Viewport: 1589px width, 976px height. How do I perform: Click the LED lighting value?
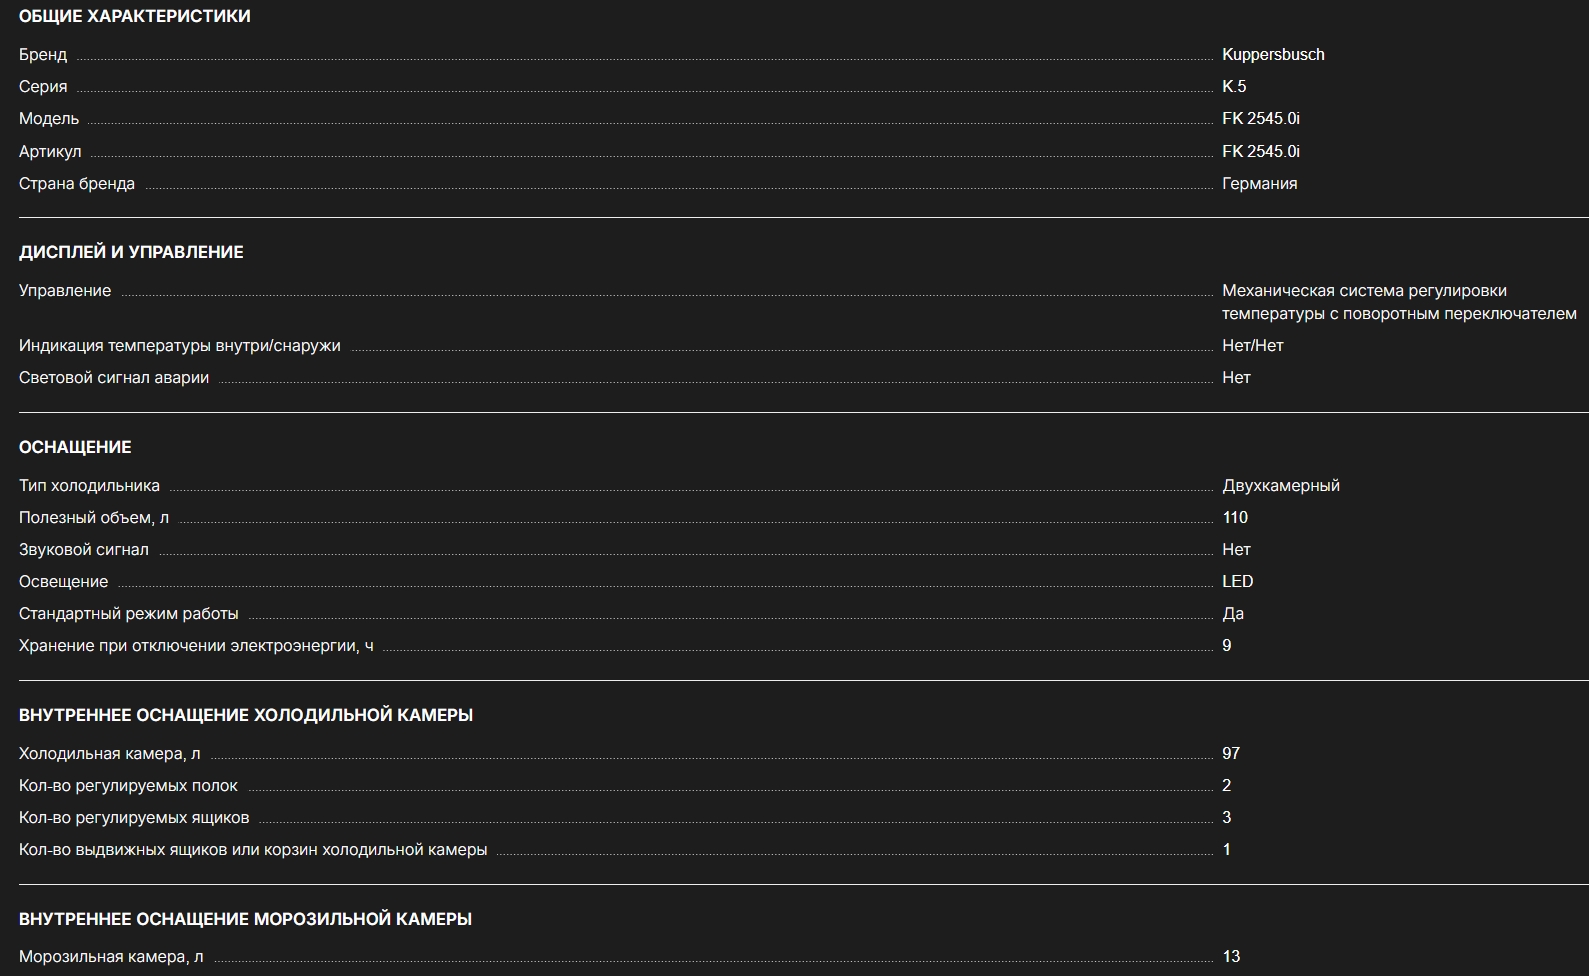[x=1237, y=582]
